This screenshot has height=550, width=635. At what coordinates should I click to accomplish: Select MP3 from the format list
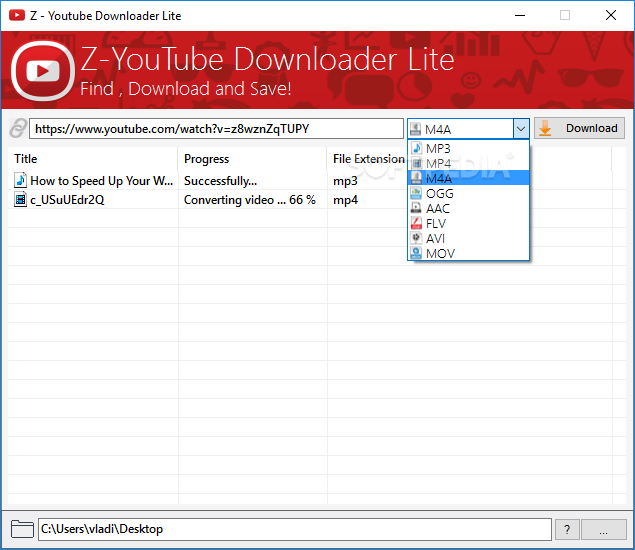pyautogui.click(x=469, y=148)
